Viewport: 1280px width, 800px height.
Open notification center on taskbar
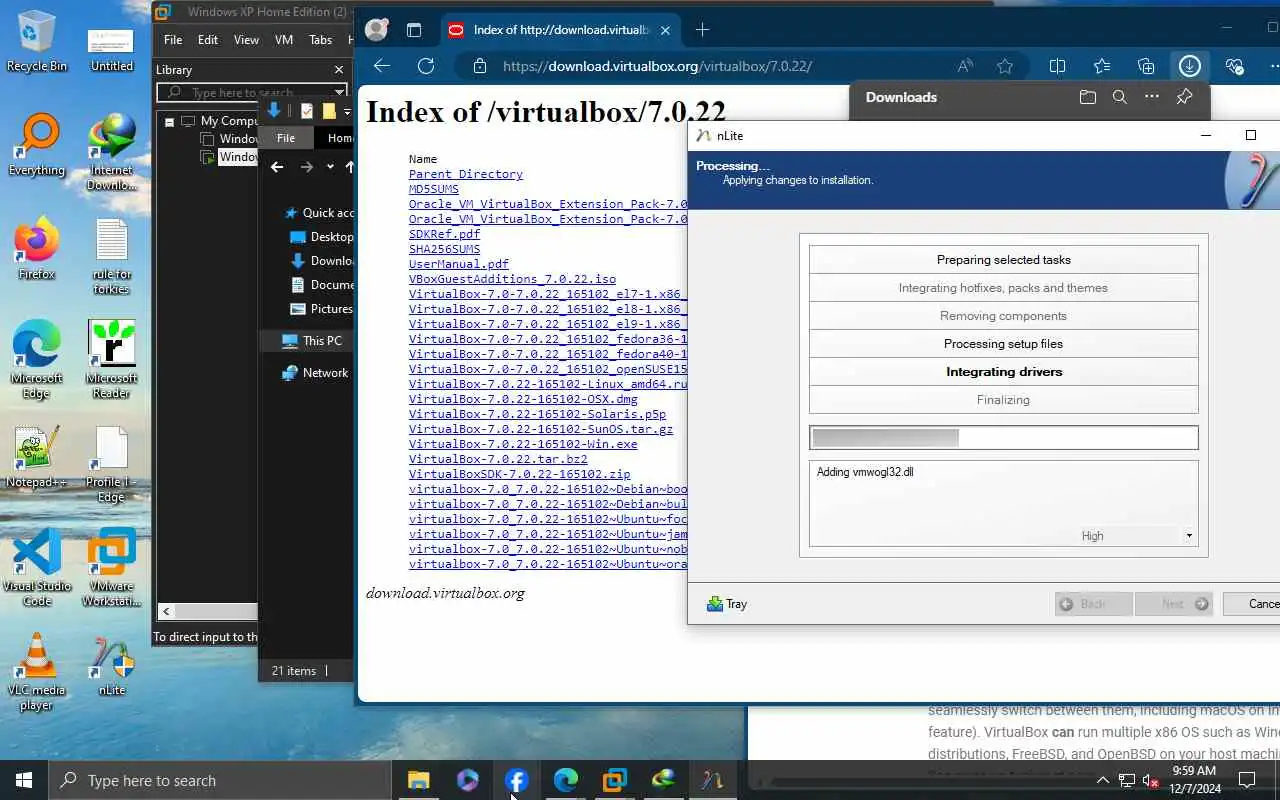click(x=1247, y=780)
